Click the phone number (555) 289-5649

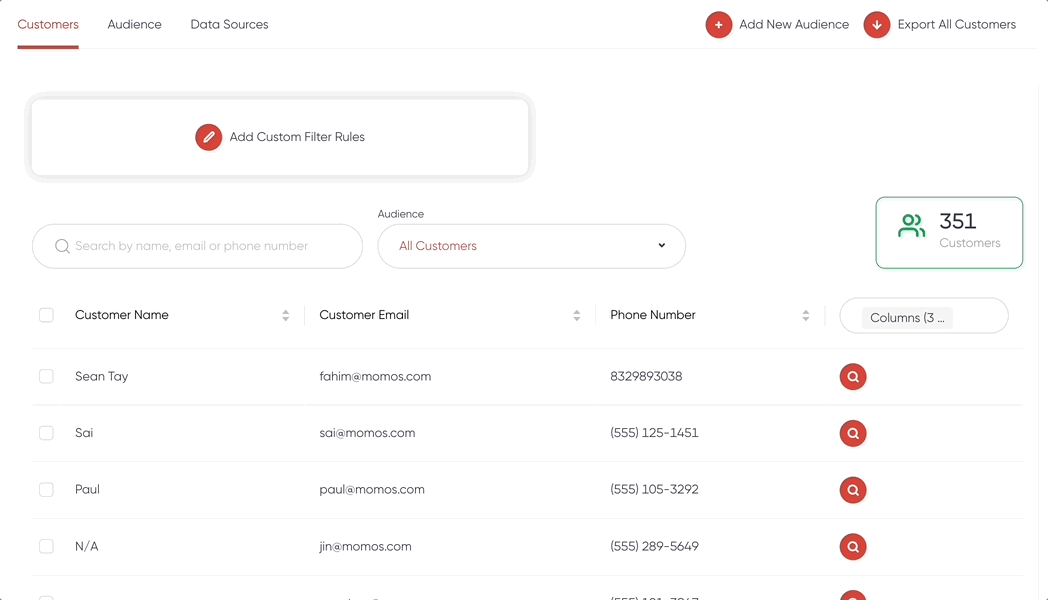coord(654,547)
